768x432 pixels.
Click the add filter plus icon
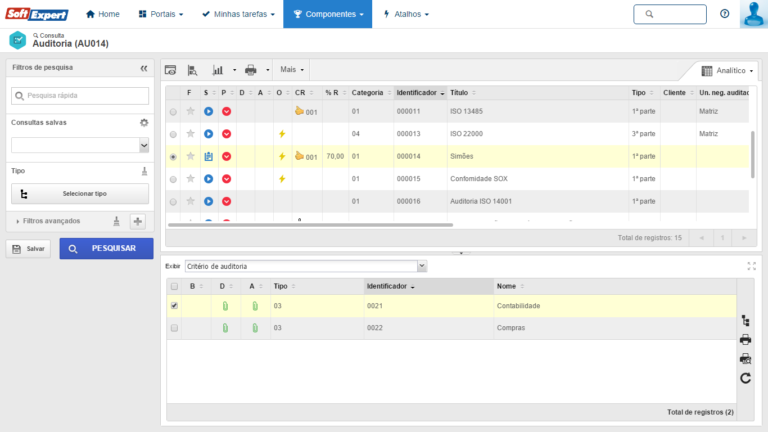coord(139,221)
